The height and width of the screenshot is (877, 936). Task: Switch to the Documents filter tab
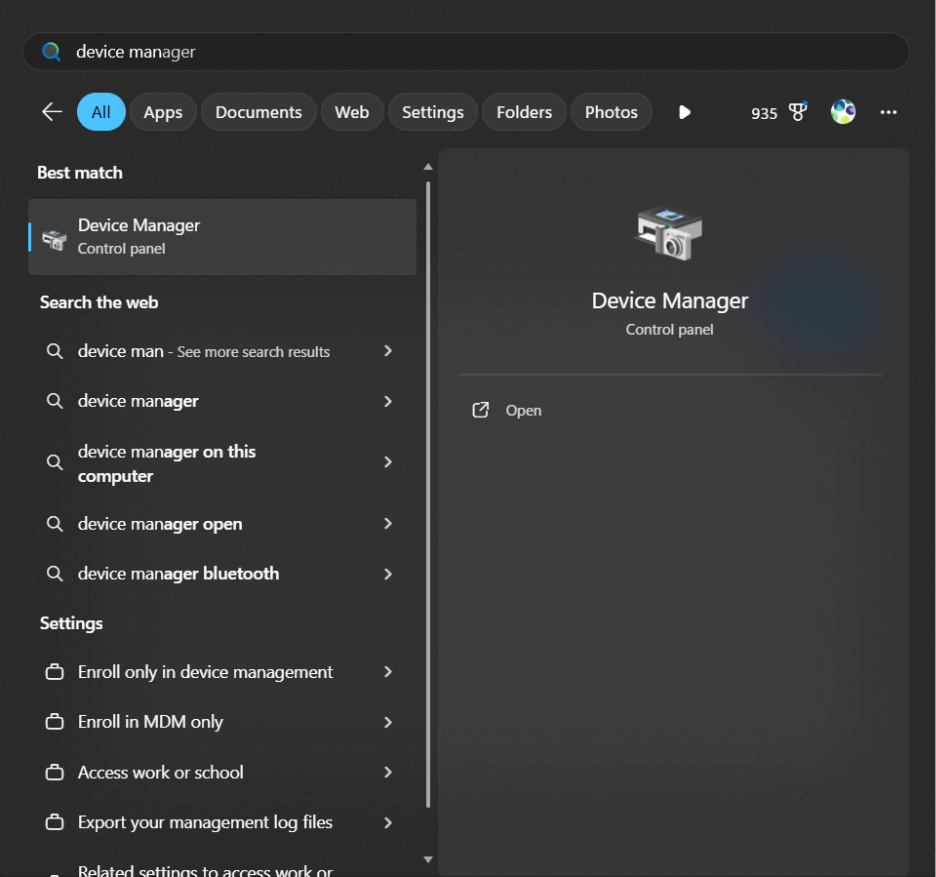(258, 112)
